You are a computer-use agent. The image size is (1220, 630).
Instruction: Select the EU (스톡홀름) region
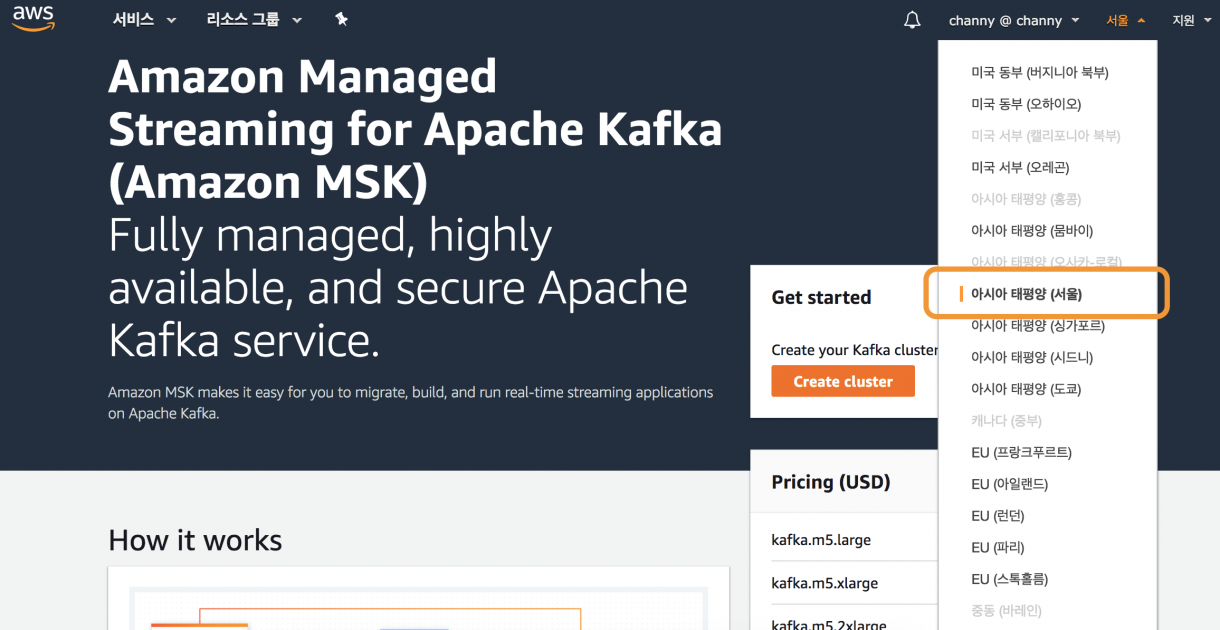pos(1009,578)
